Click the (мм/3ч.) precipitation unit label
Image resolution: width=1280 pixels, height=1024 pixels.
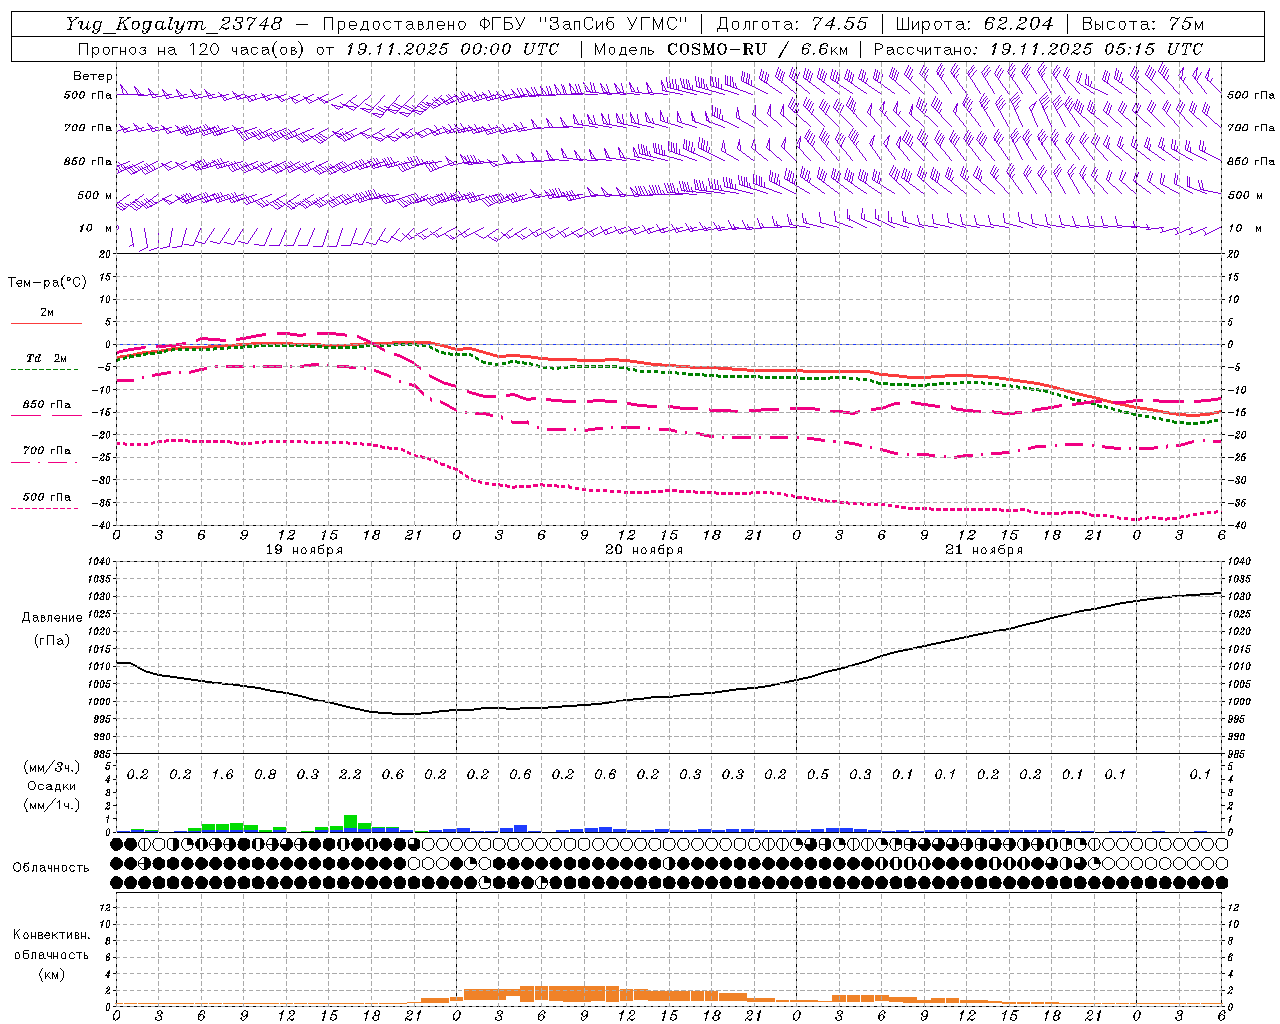coord(51,767)
